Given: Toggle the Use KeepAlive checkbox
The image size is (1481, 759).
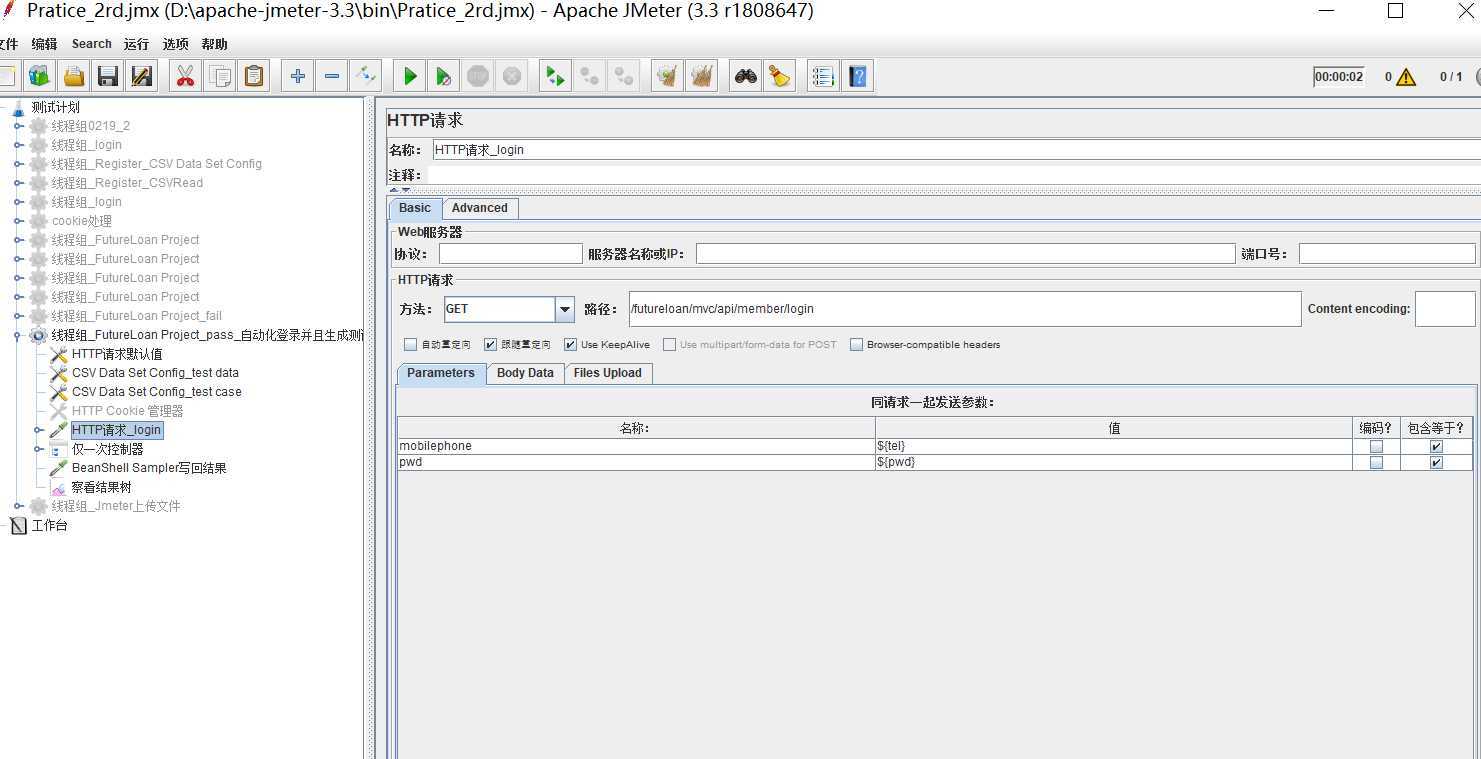Looking at the screenshot, I should coord(570,345).
